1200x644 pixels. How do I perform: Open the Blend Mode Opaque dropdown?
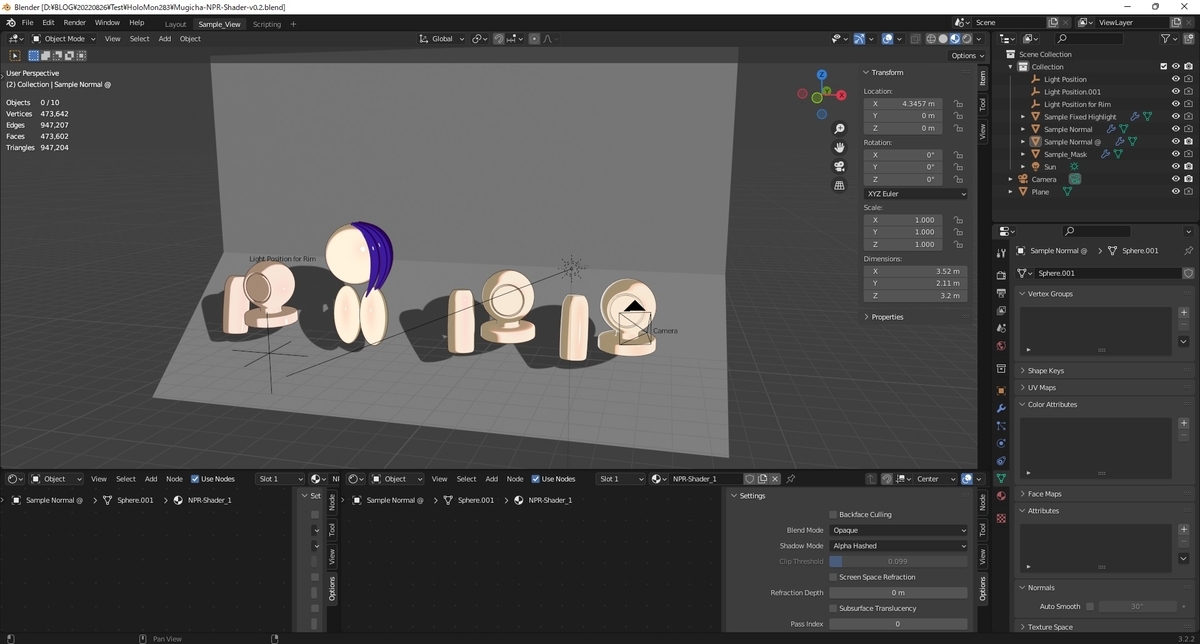click(x=898, y=530)
